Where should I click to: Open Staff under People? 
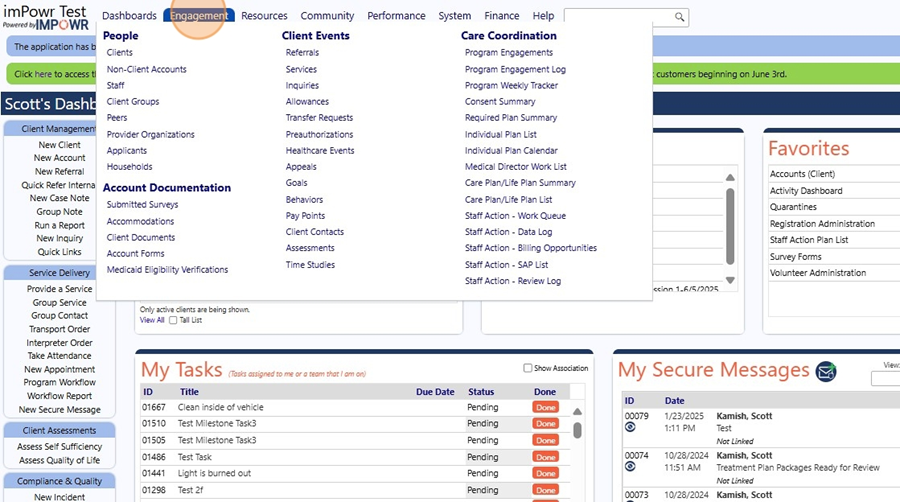(115, 85)
